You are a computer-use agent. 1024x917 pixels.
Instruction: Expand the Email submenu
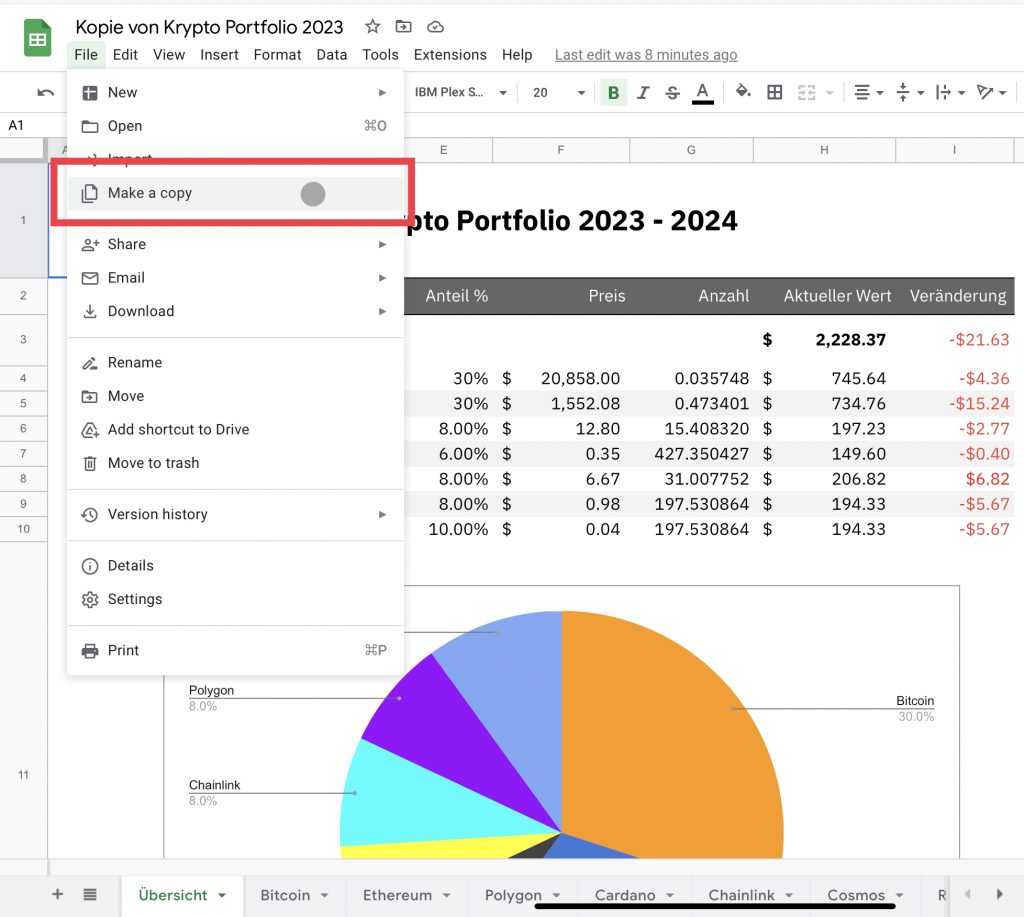(235, 278)
